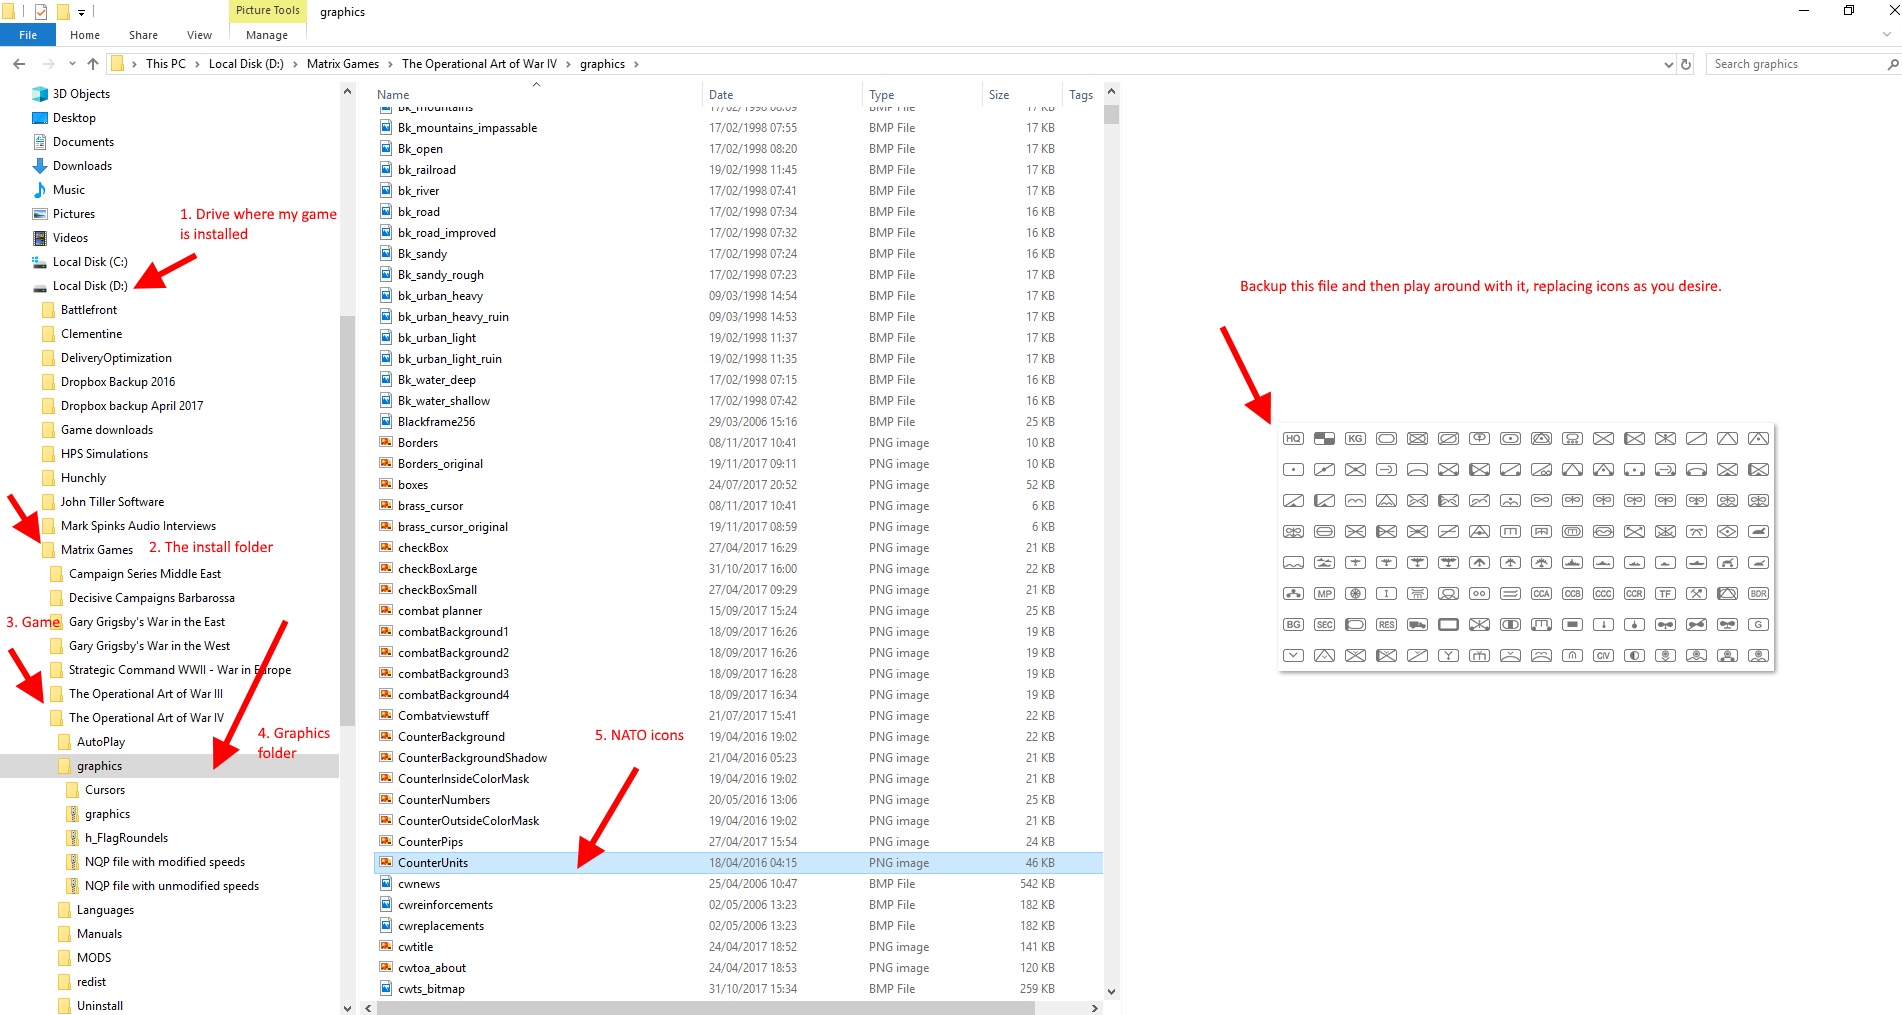Refresh the graphics folder view

pyautogui.click(x=1686, y=64)
